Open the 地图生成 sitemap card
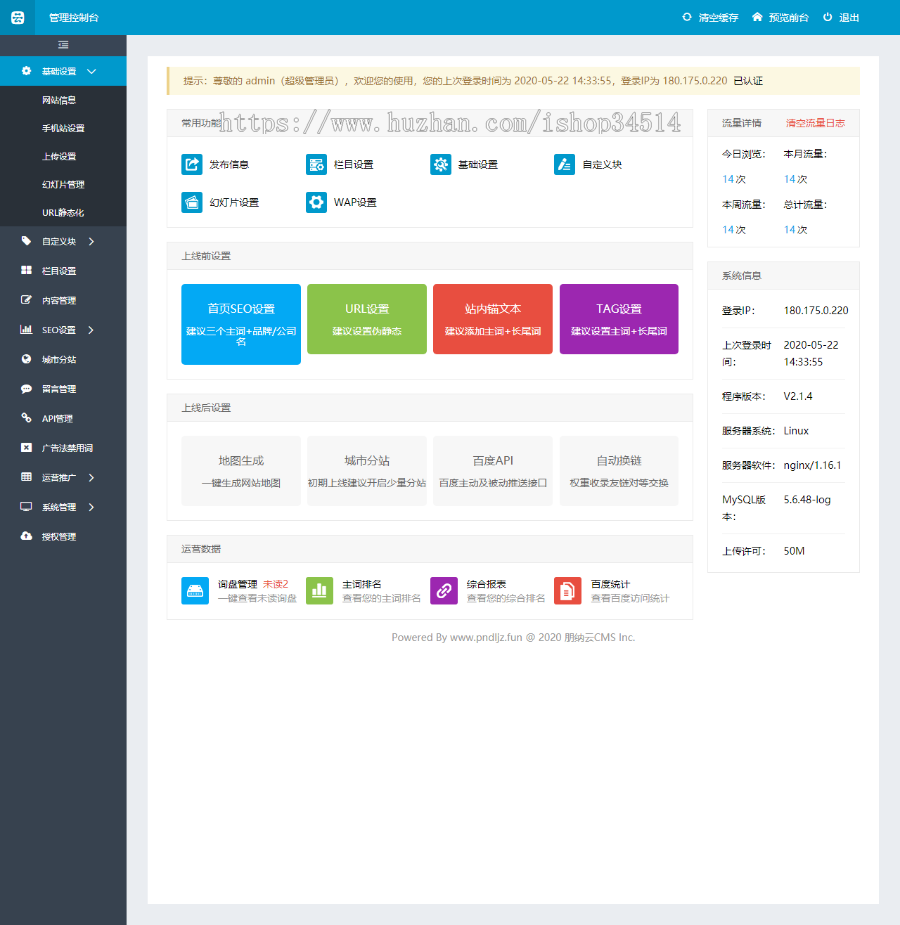The image size is (900, 925). coord(241,471)
